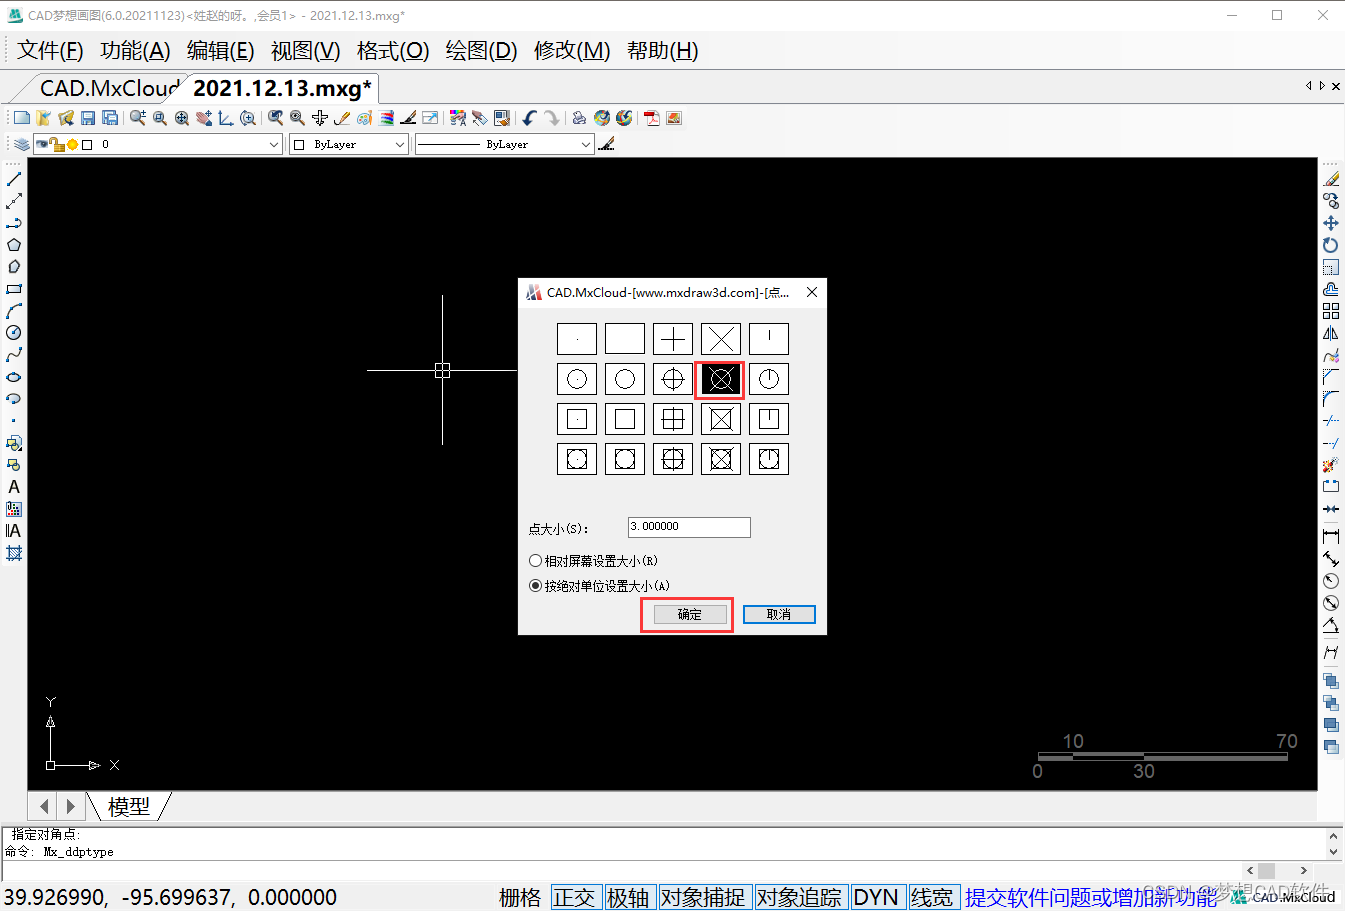This screenshot has height=911, width=1345.
Task: Toggle 对象捕捉 object snap in status bar
Action: pyautogui.click(x=702, y=897)
